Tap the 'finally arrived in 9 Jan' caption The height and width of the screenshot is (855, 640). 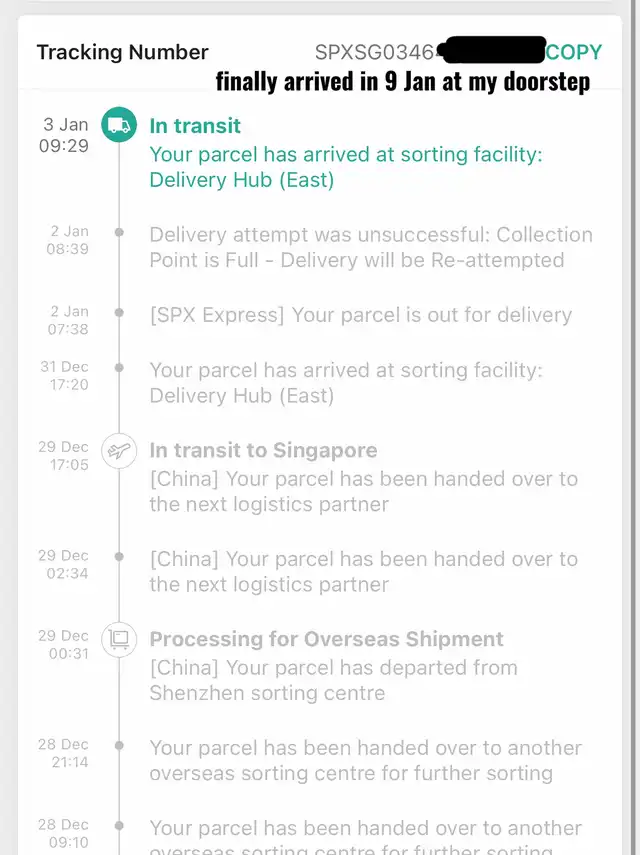coord(402,81)
